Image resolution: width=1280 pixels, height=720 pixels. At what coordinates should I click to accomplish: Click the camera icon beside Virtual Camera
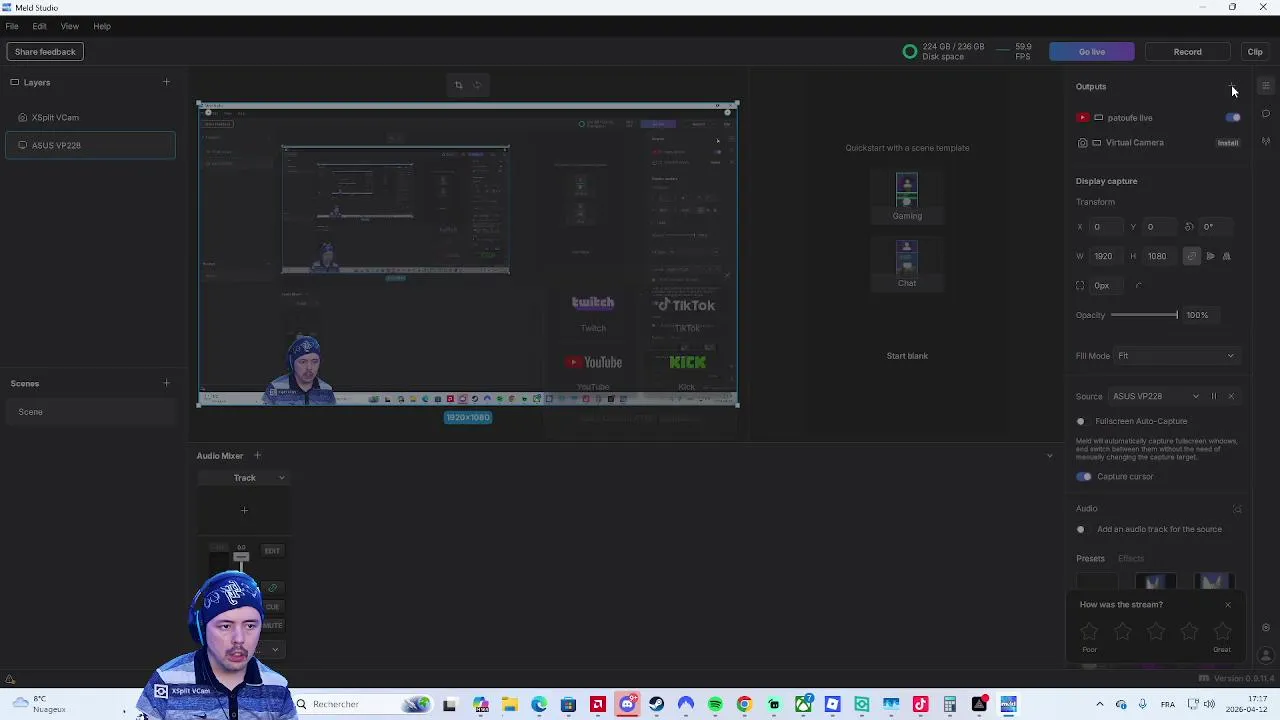pos(1082,143)
